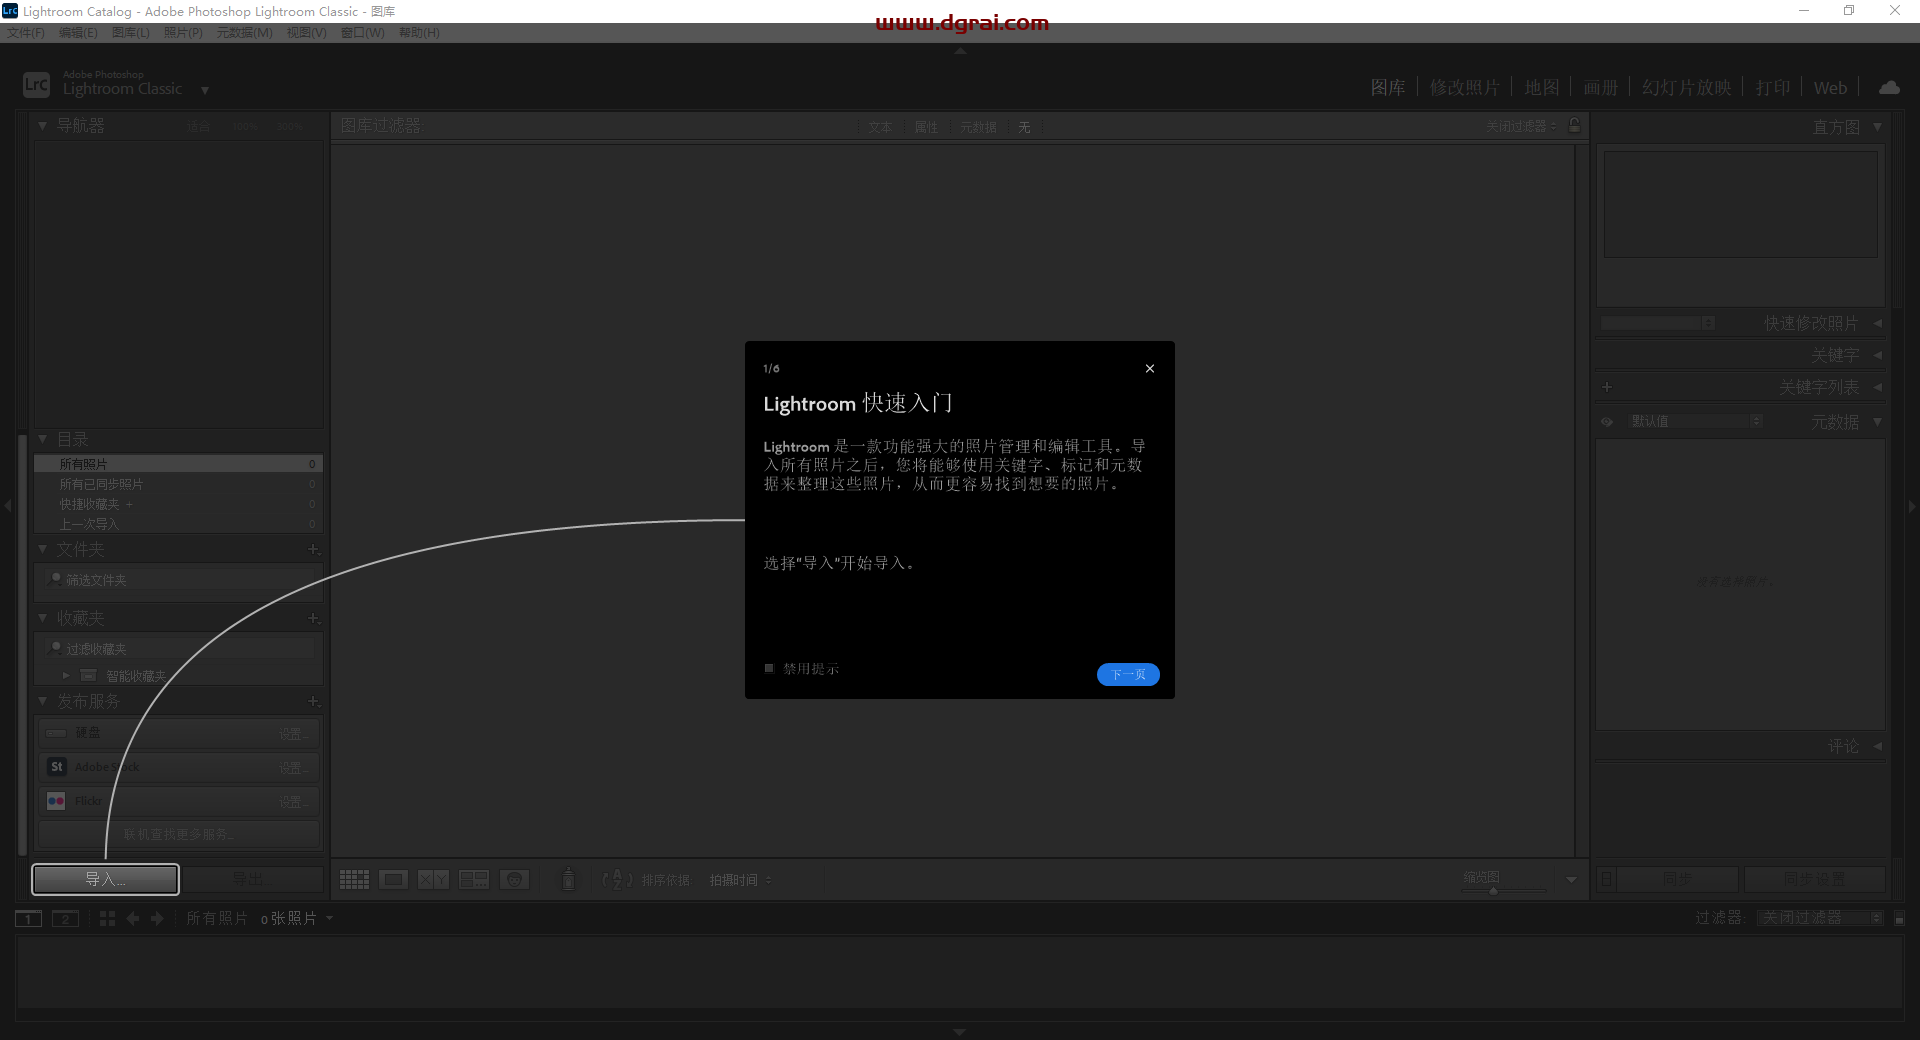Toggle the library filter lock icon
The height and width of the screenshot is (1040, 1920).
pyautogui.click(x=1574, y=125)
